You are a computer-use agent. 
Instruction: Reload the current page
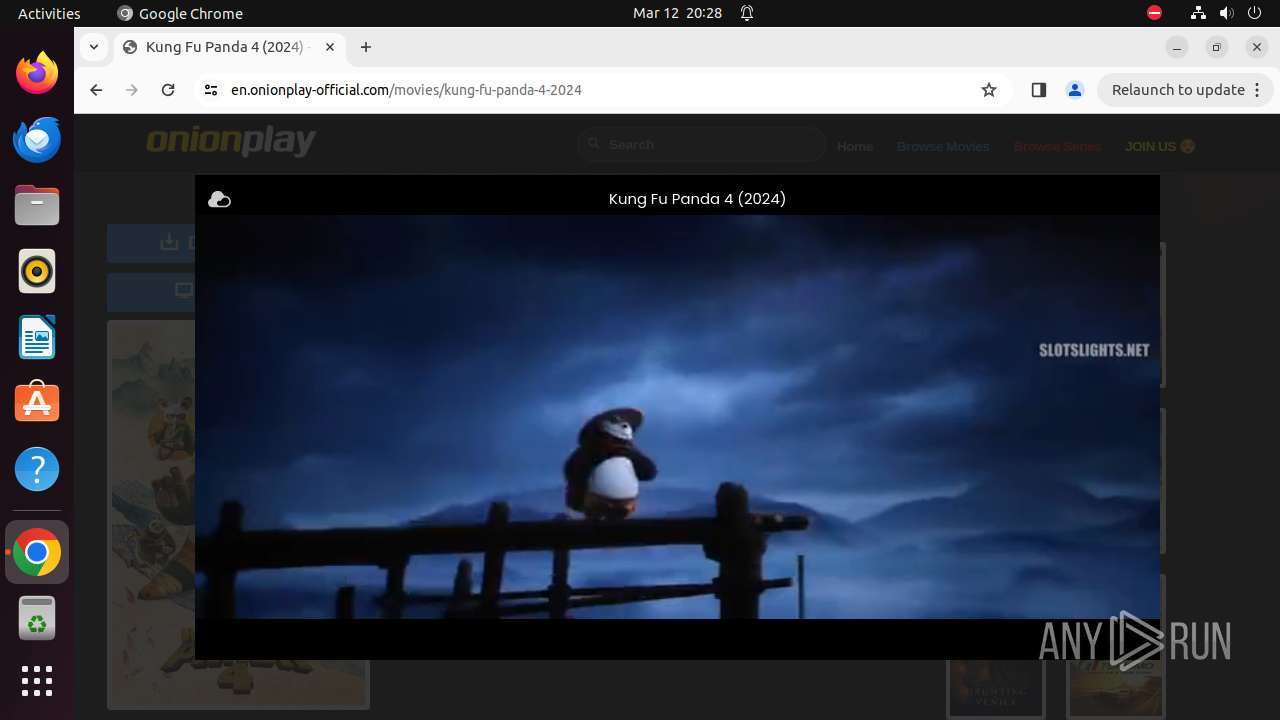click(168, 90)
